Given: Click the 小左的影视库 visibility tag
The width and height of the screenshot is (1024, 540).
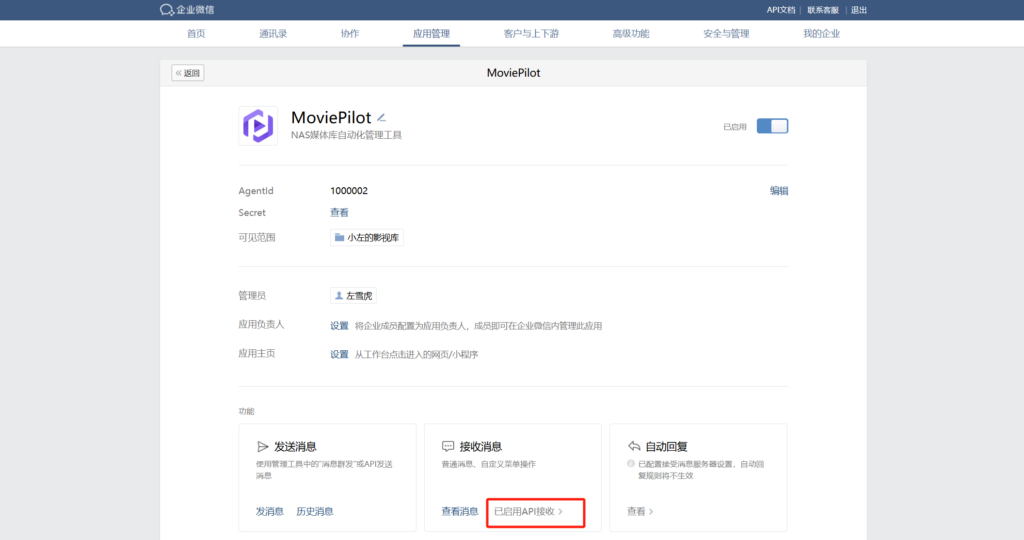Looking at the screenshot, I should 367,238.
